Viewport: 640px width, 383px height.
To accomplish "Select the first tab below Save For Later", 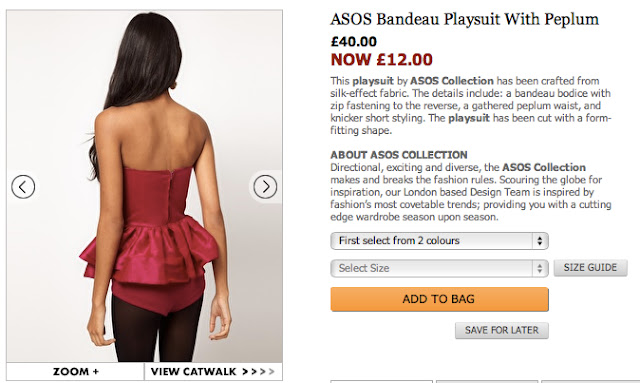I will click(x=381, y=381).
